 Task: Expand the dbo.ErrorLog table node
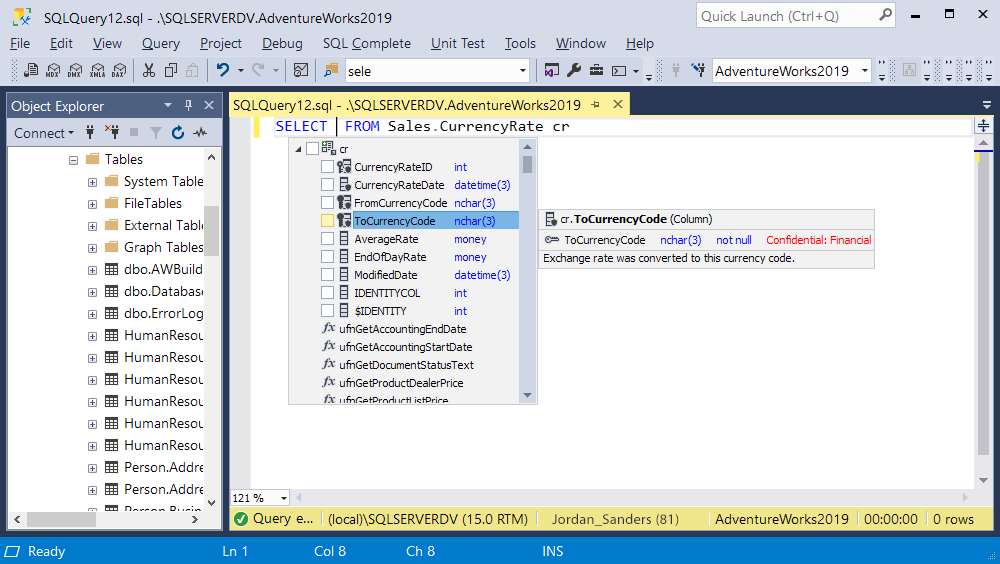[92, 314]
